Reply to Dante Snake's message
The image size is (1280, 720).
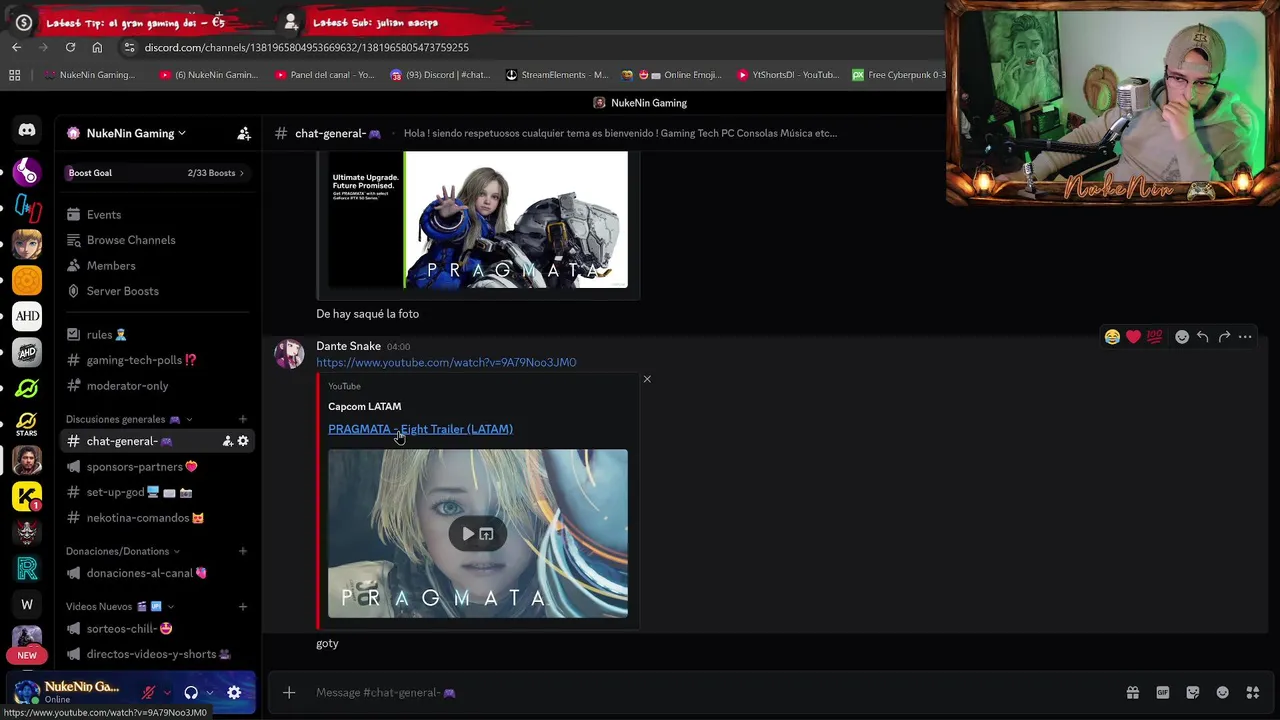pyautogui.click(x=1203, y=337)
